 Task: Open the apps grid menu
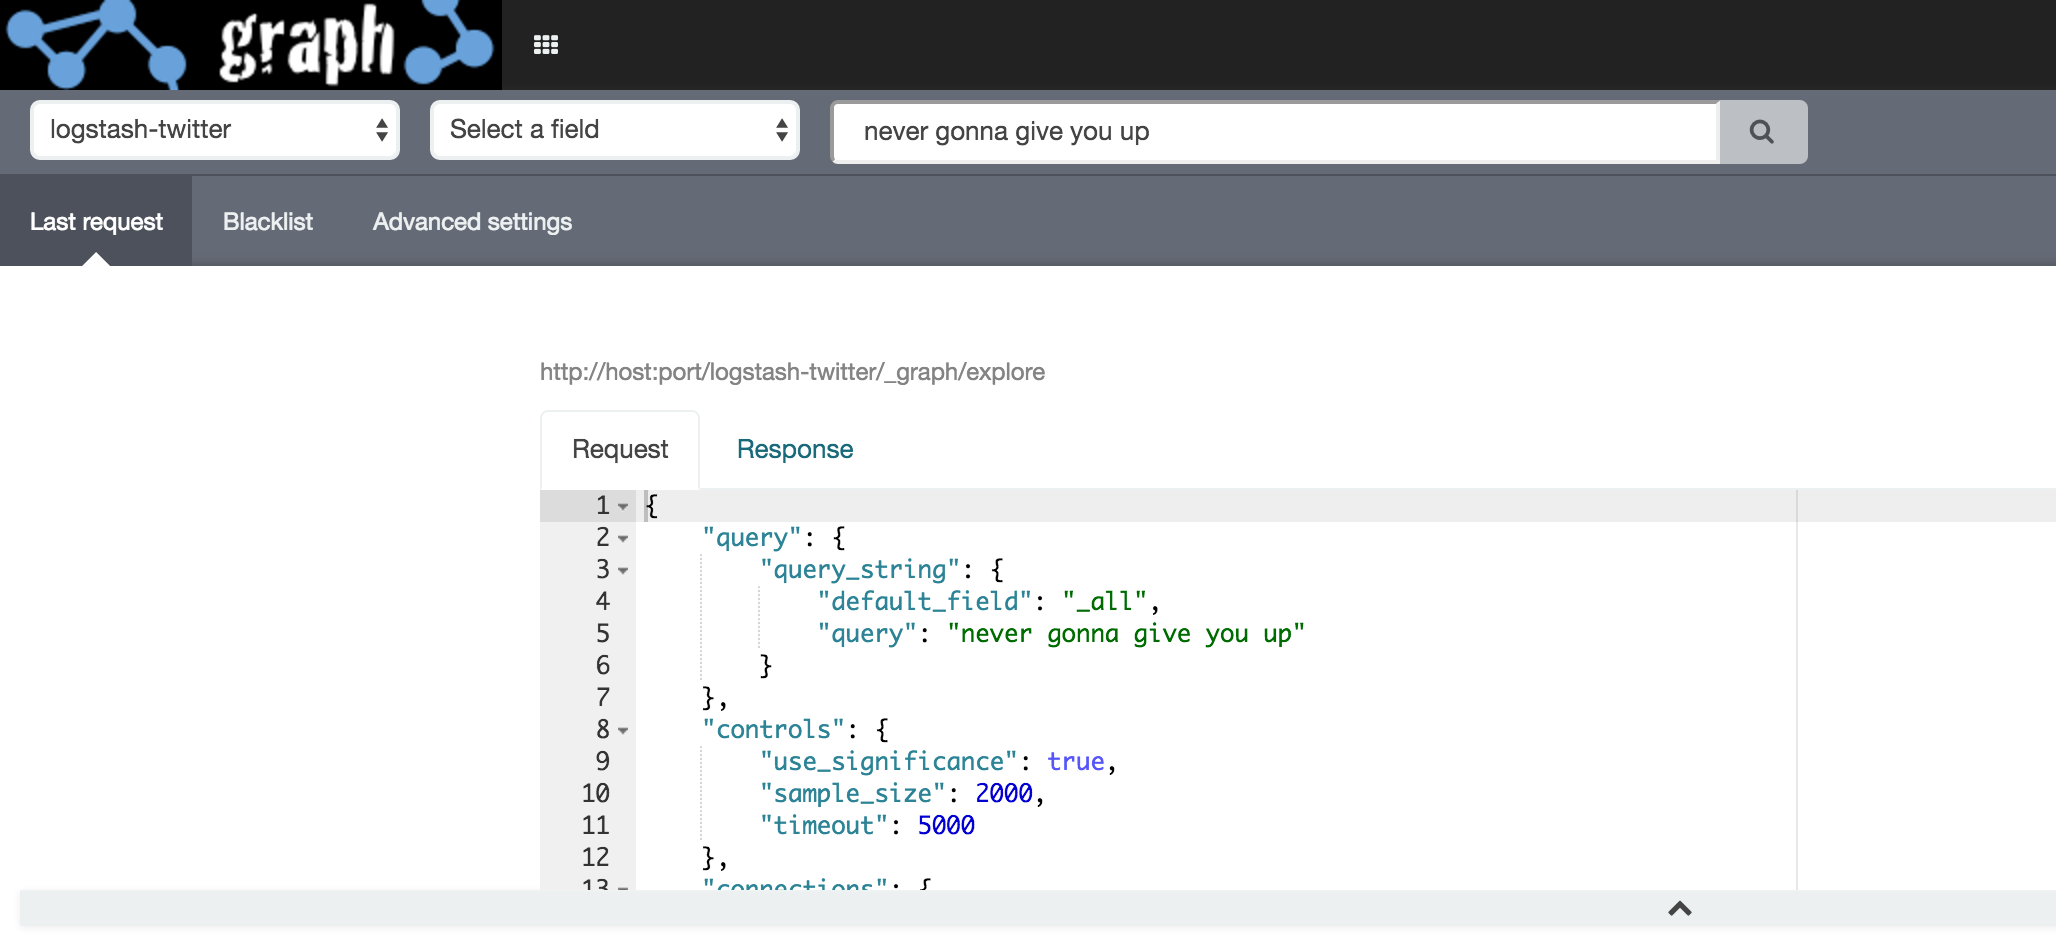pos(546,44)
